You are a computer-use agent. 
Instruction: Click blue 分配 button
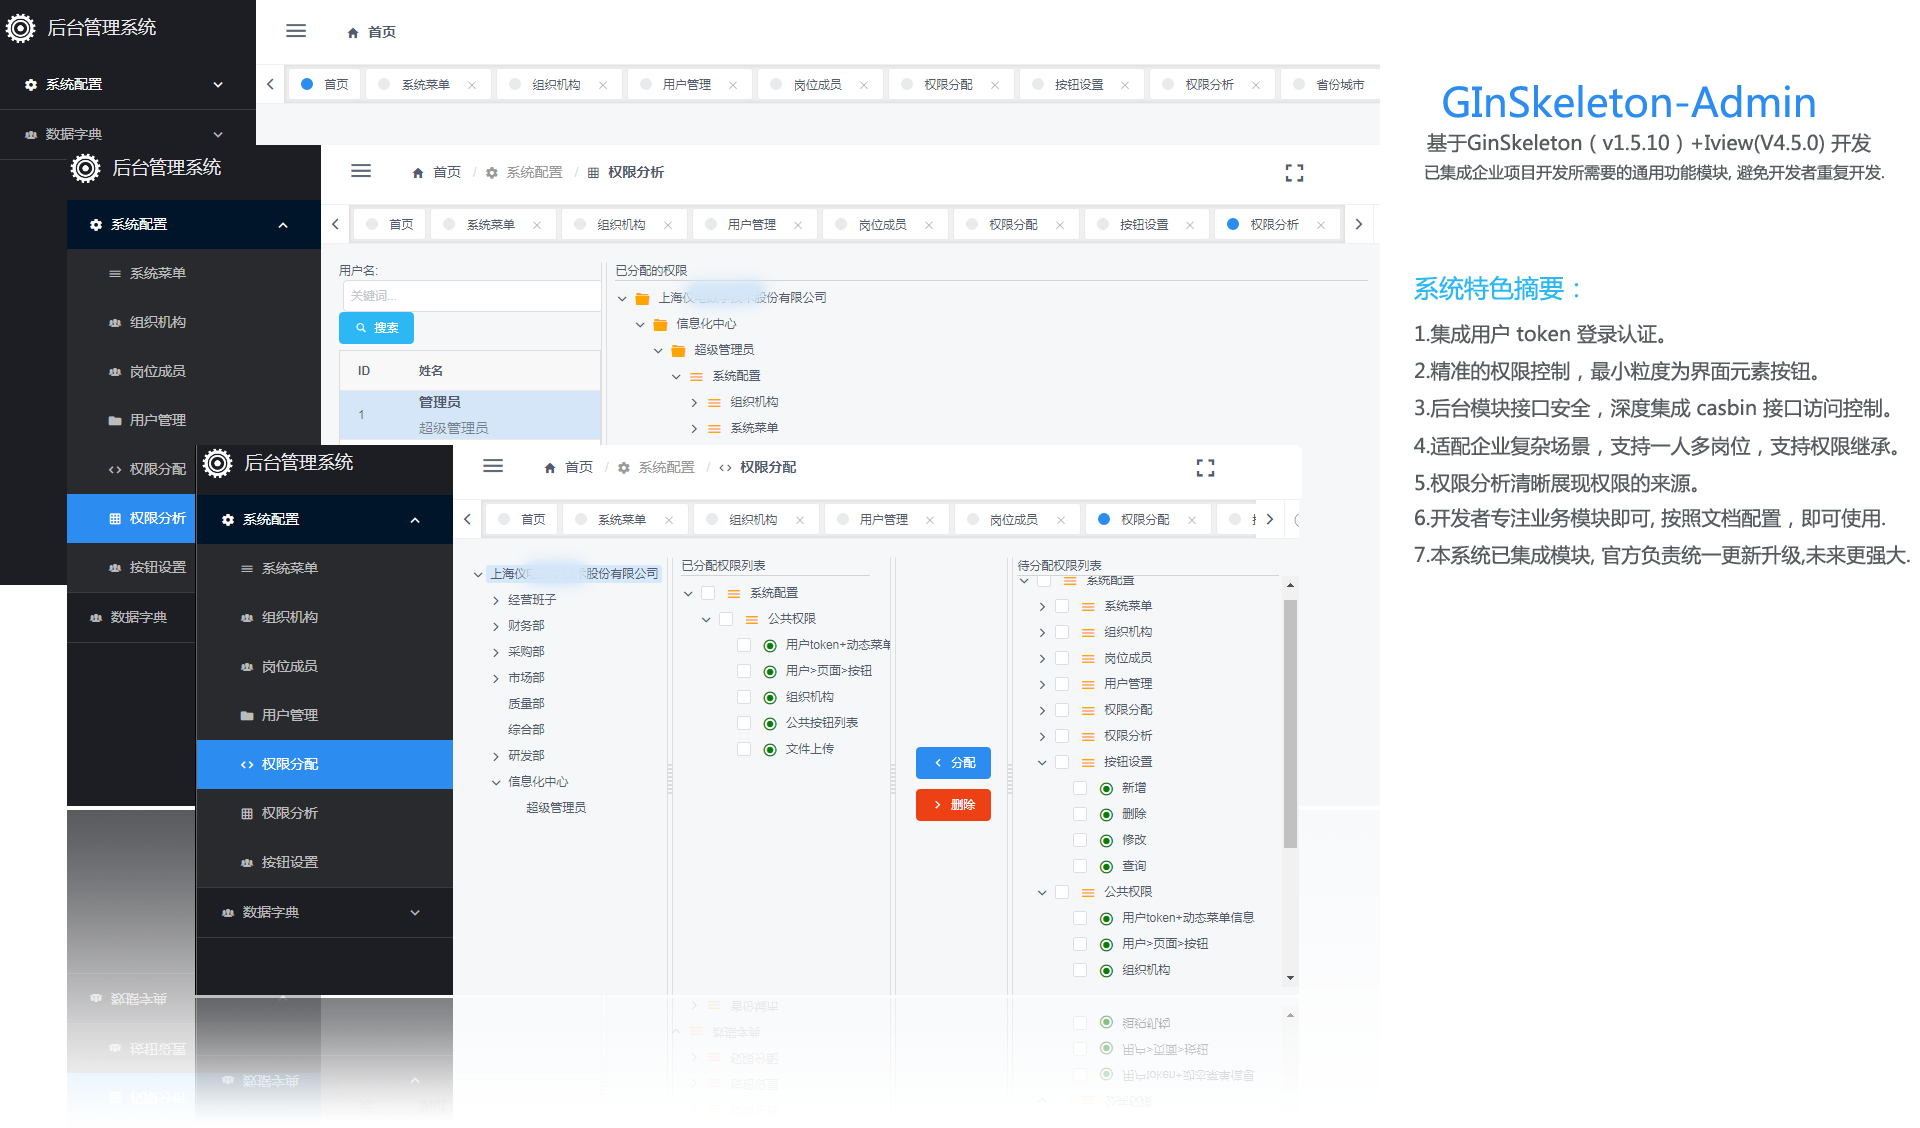pyautogui.click(x=953, y=762)
